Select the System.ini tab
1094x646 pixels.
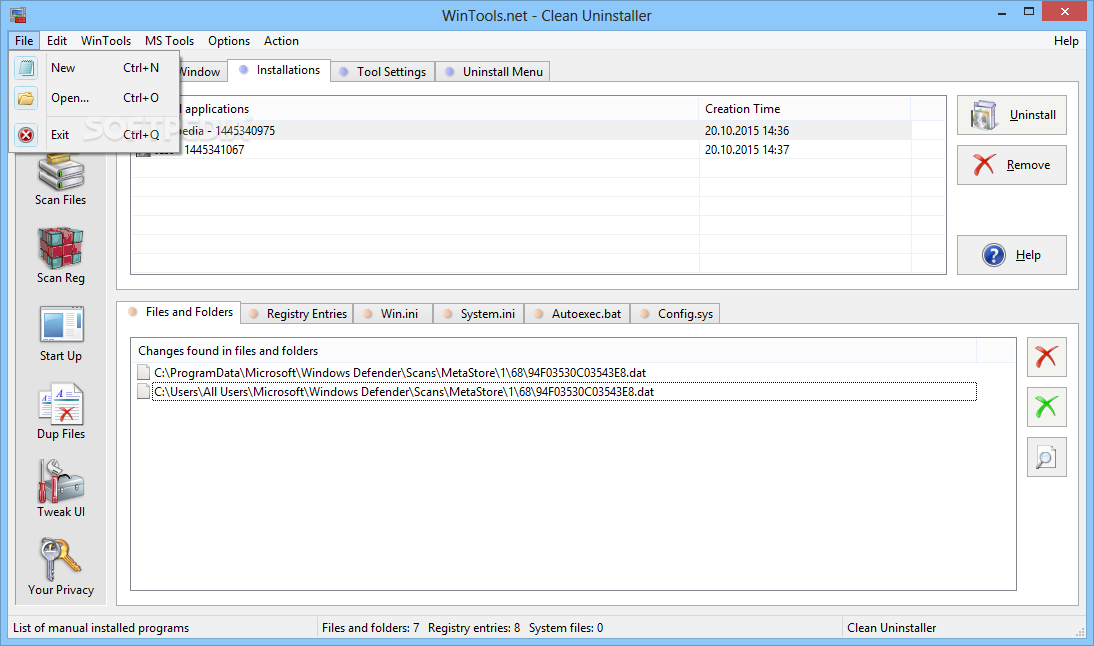pyautogui.click(x=479, y=314)
